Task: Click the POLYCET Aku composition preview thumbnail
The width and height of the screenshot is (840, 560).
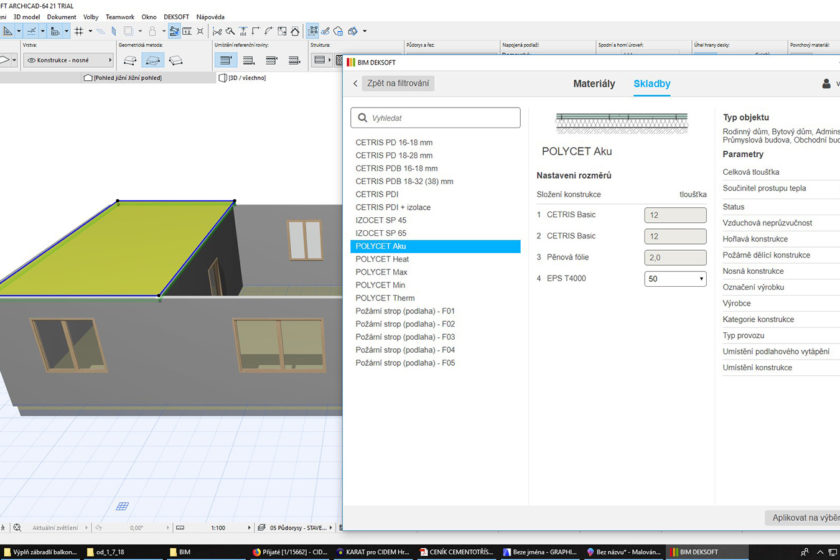Action: click(621, 123)
